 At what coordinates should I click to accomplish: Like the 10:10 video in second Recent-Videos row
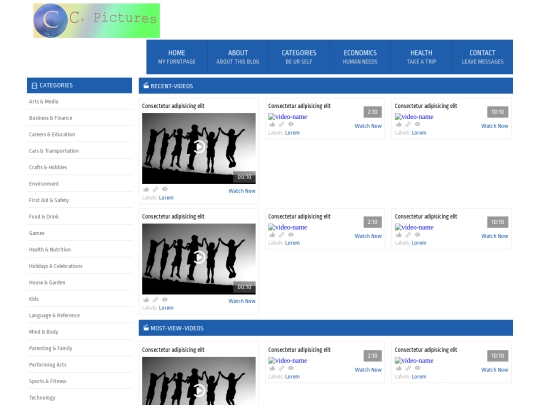point(399,235)
